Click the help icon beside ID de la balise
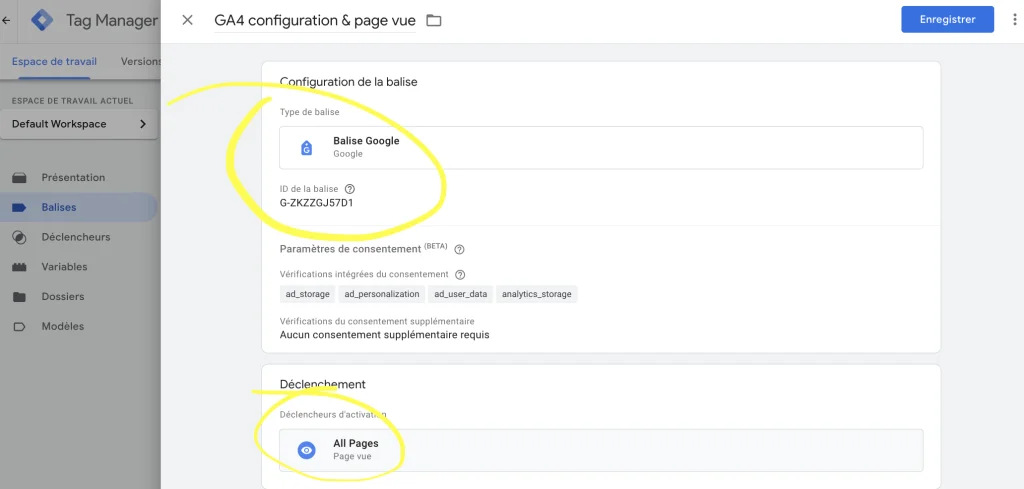Image resolution: width=1024 pixels, height=489 pixels. point(350,188)
